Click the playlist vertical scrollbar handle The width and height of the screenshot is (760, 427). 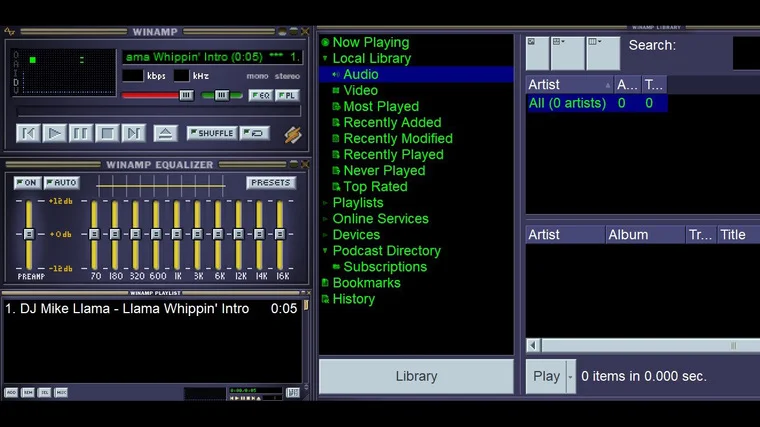pyautogui.click(x=306, y=305)
